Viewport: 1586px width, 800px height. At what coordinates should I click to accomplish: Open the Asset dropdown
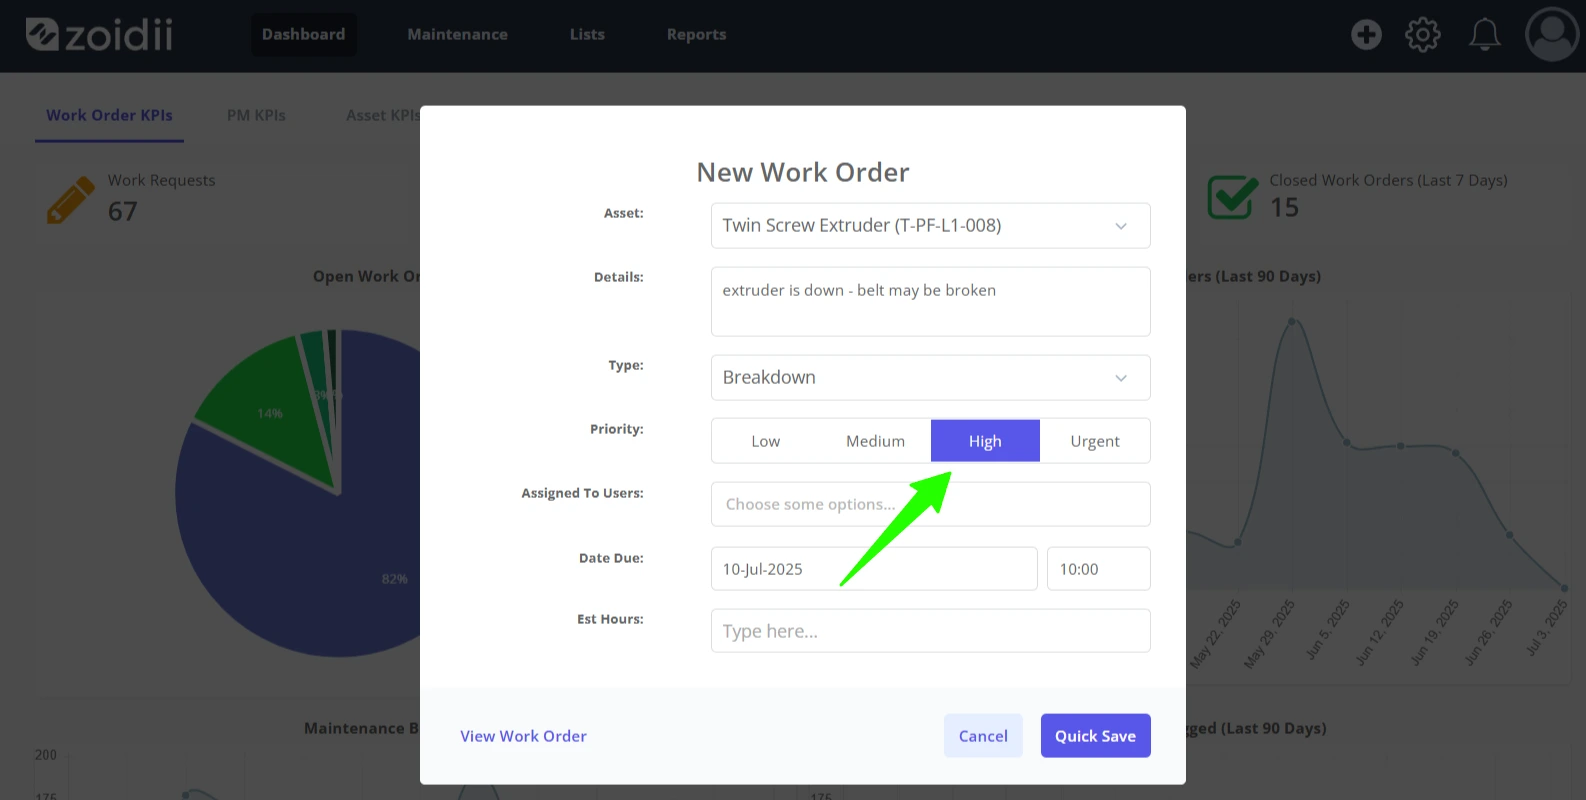(x=930, y=226)
